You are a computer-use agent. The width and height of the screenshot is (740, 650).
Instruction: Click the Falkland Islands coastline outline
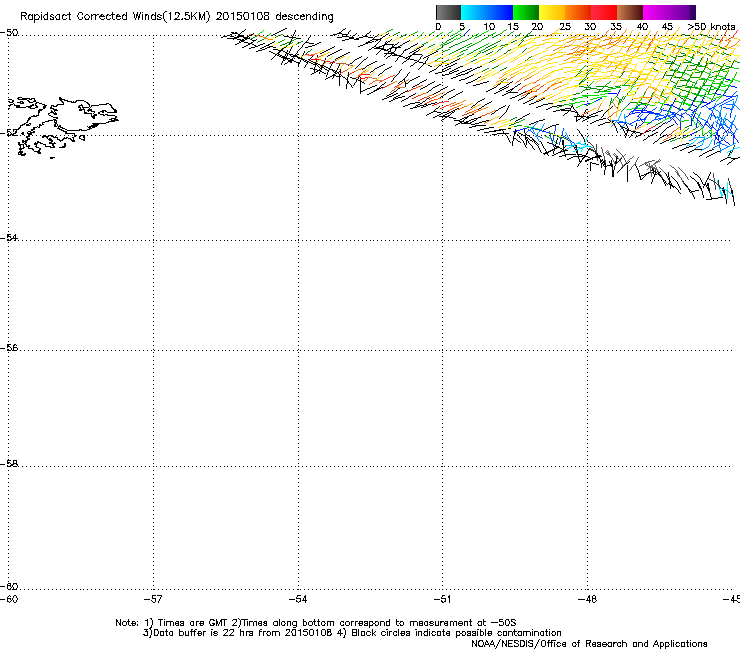pos(63,126)
